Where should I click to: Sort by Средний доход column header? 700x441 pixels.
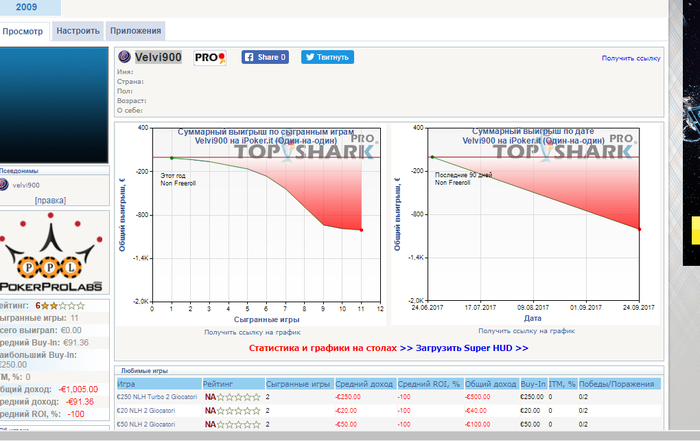point(365,384)
